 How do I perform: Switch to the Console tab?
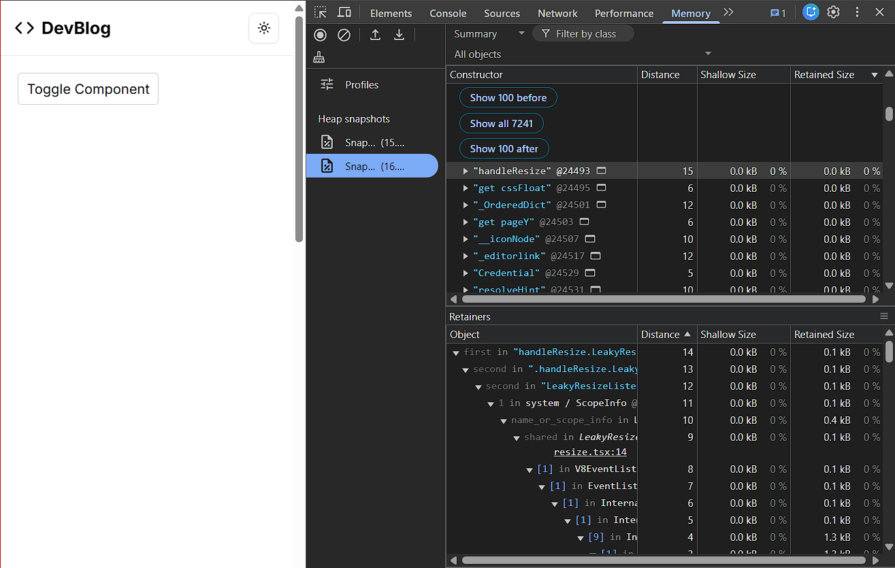coord(448,13)
